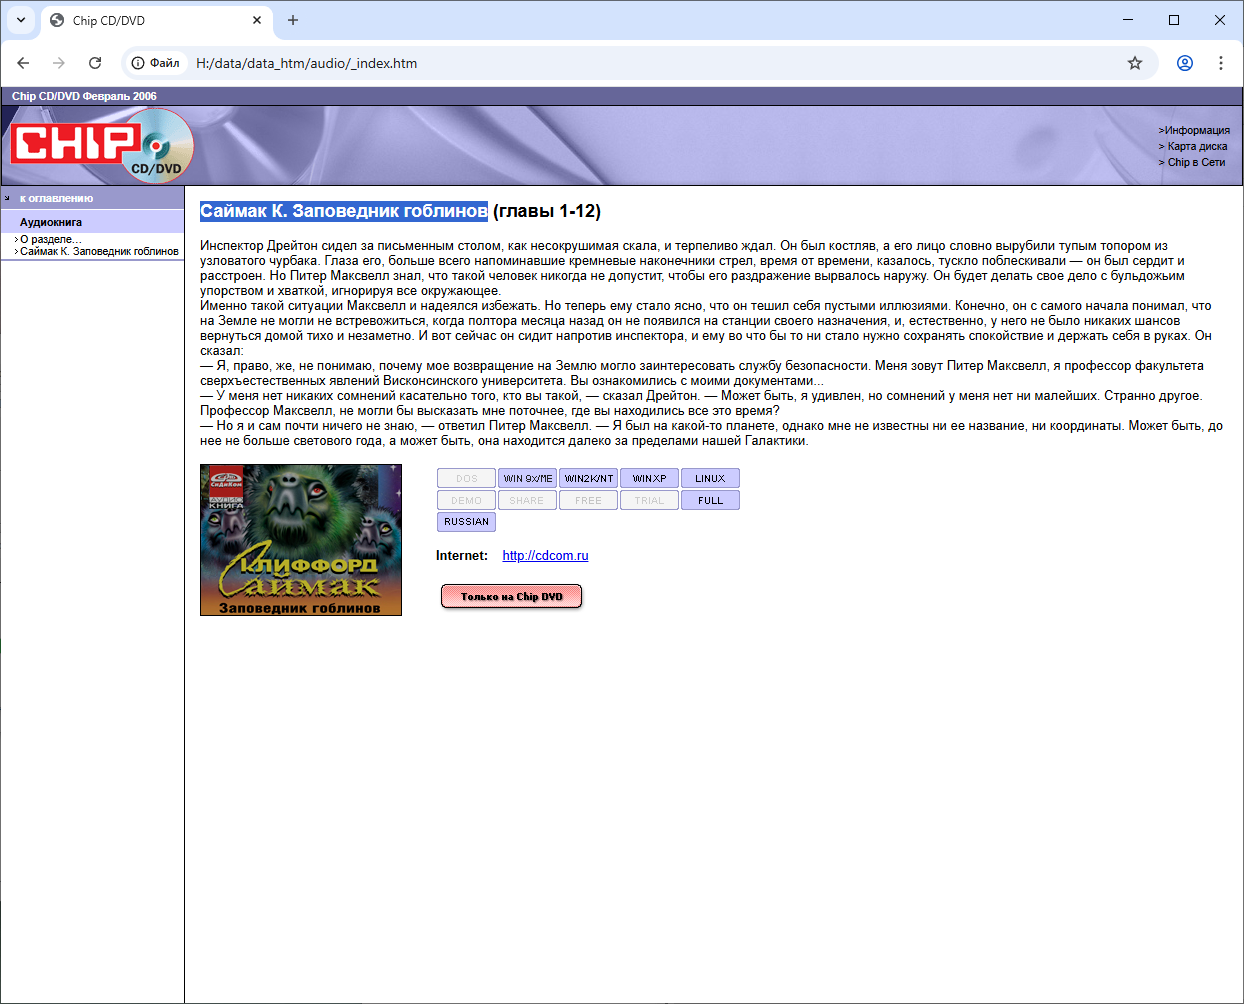Screen dimensions: 1244x1004
Task: Click the Internet: label
Action: [x=462, y=555]
